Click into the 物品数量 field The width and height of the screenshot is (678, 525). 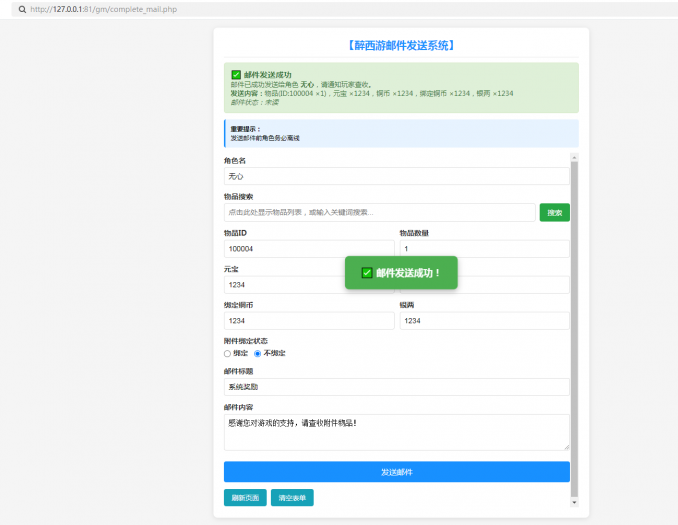coord(484,249)
